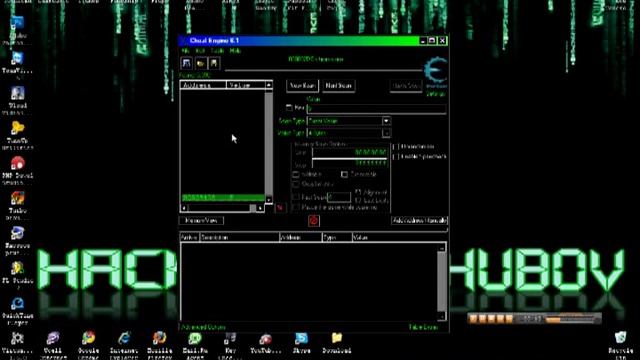
Task: Click the Value column header in found list
Action: (246, 85)
